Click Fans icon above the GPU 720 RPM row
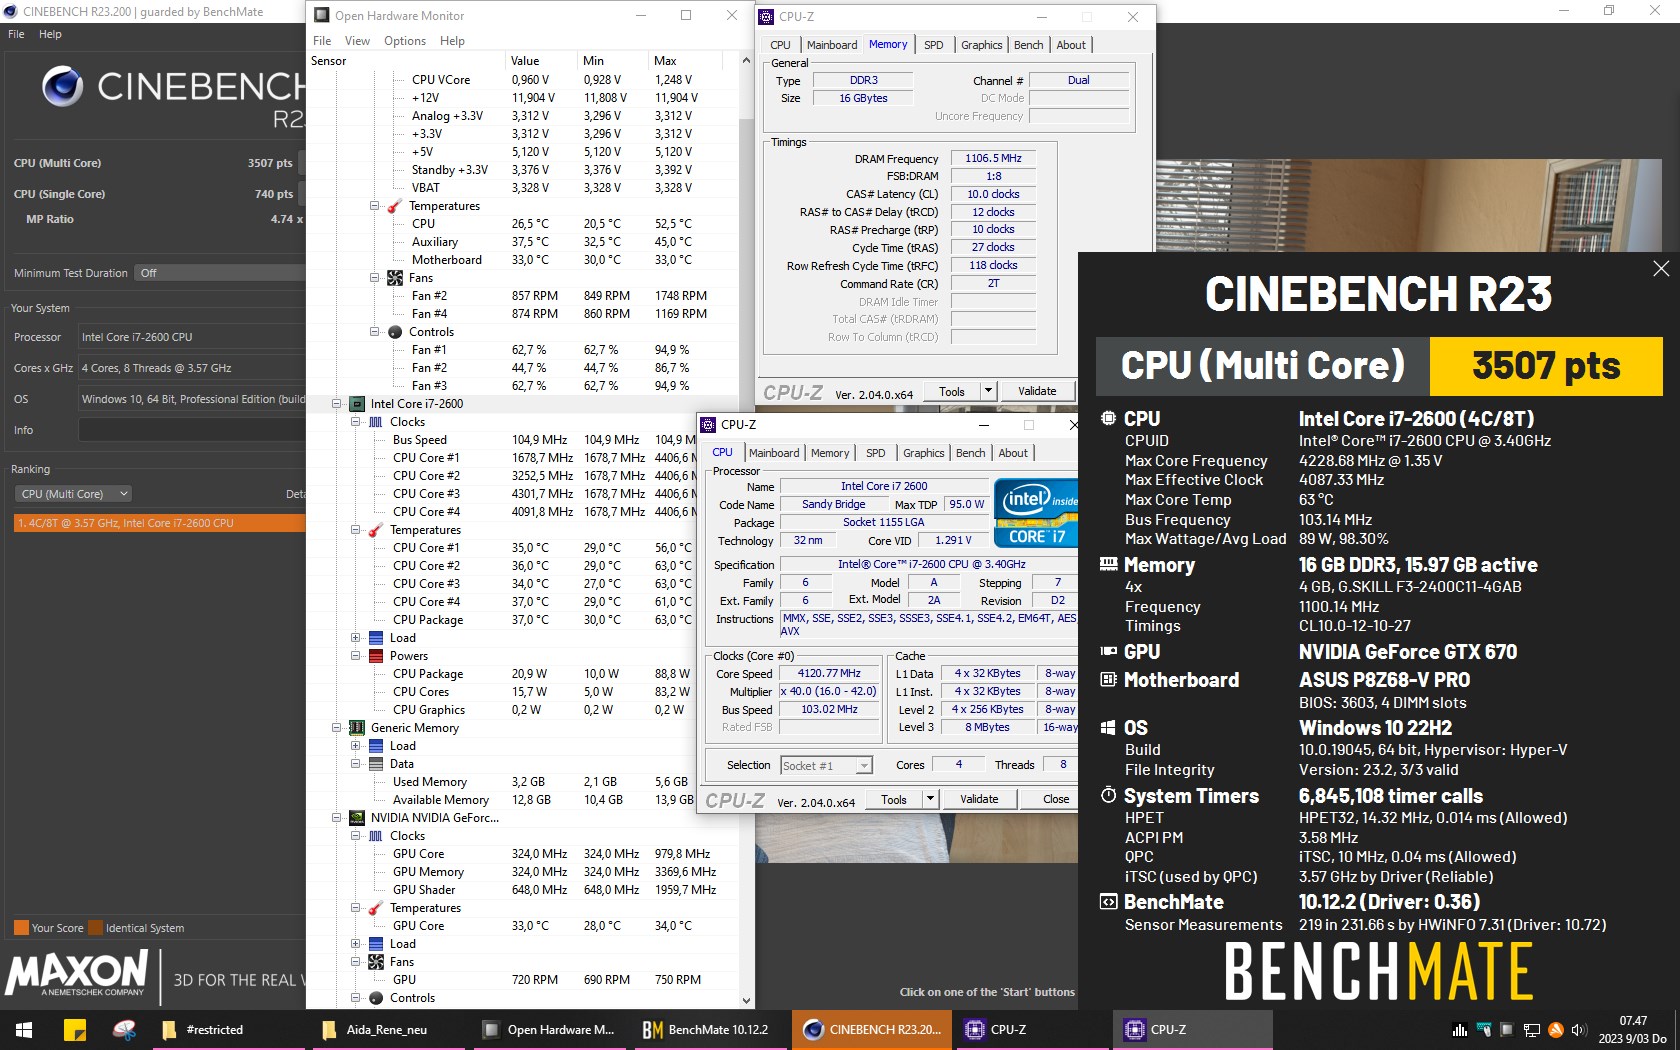 (x=376, y=962)
